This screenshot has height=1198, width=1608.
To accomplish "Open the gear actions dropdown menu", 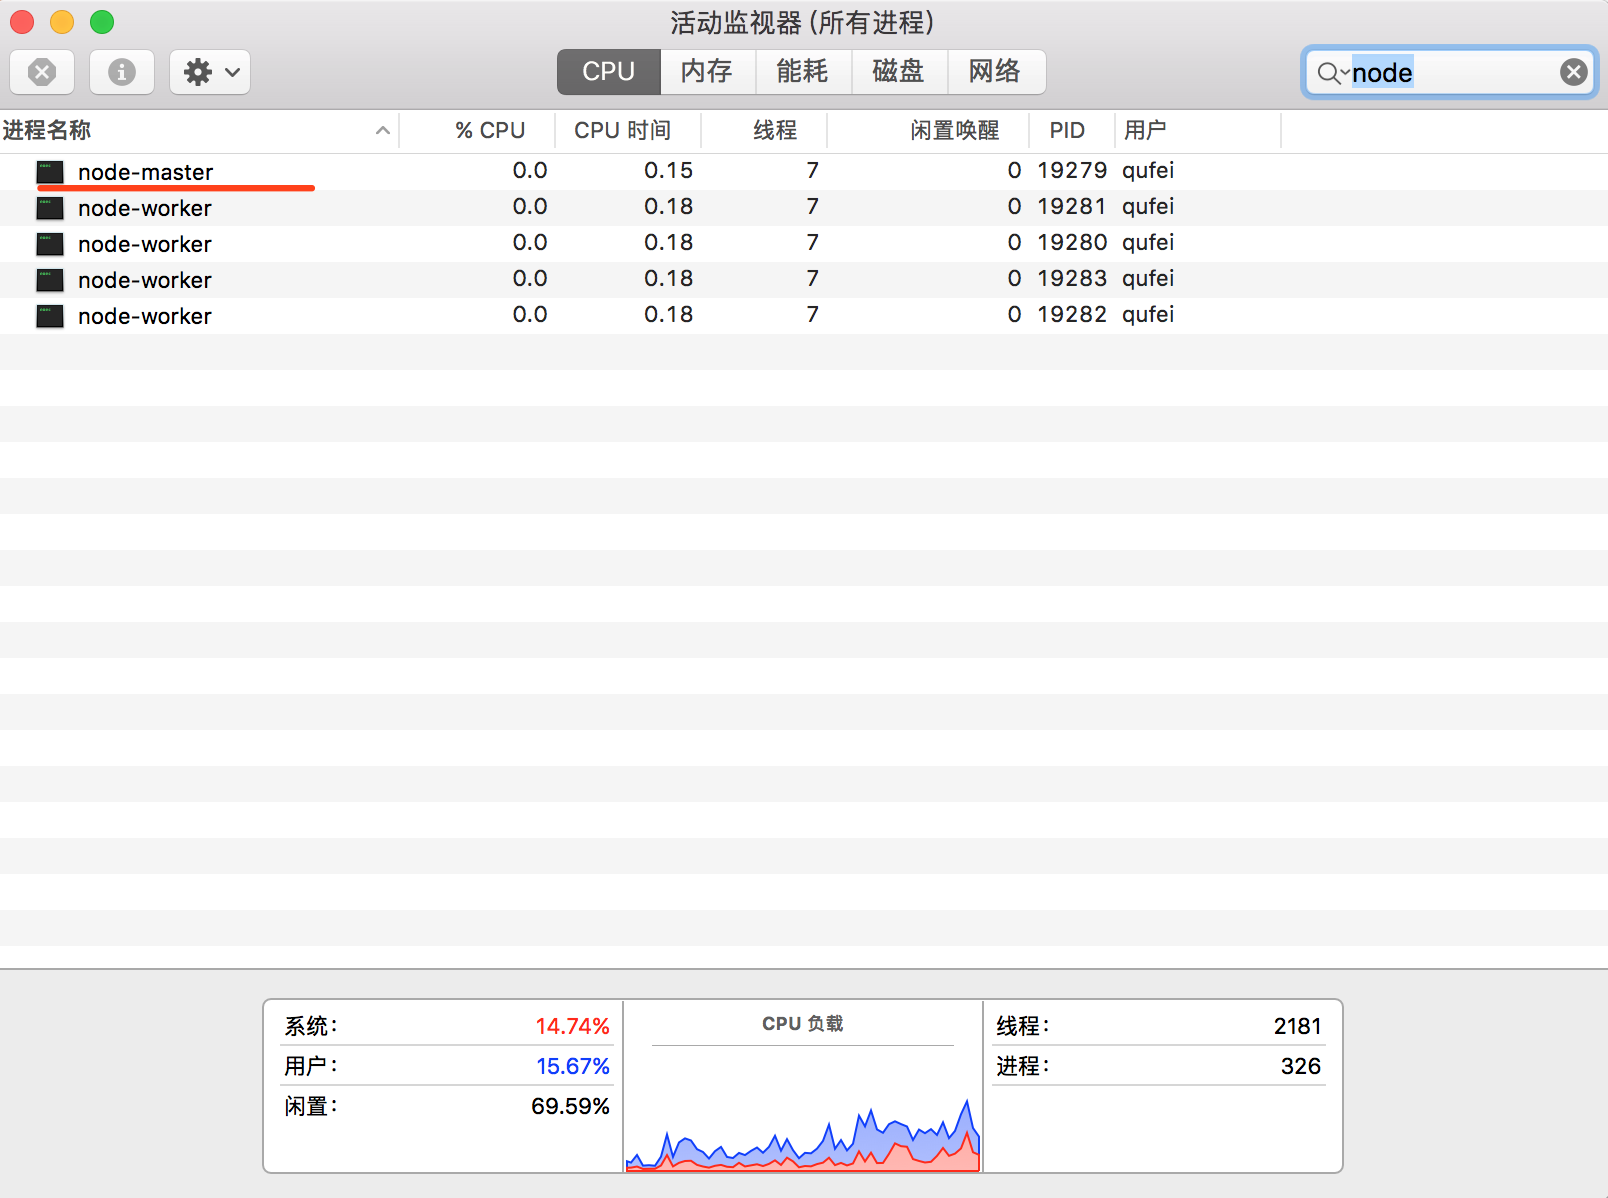I will [x=210, y=72].
